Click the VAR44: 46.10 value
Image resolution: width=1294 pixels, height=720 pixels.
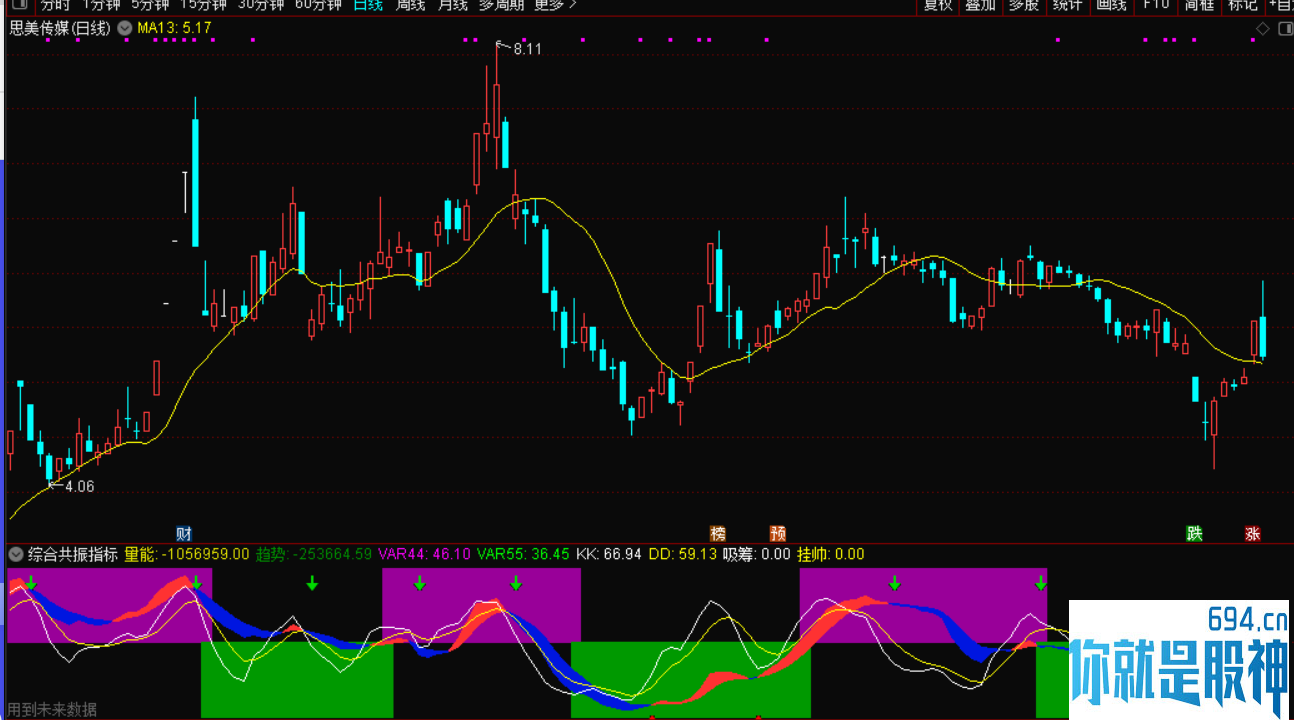click(424, 554)
